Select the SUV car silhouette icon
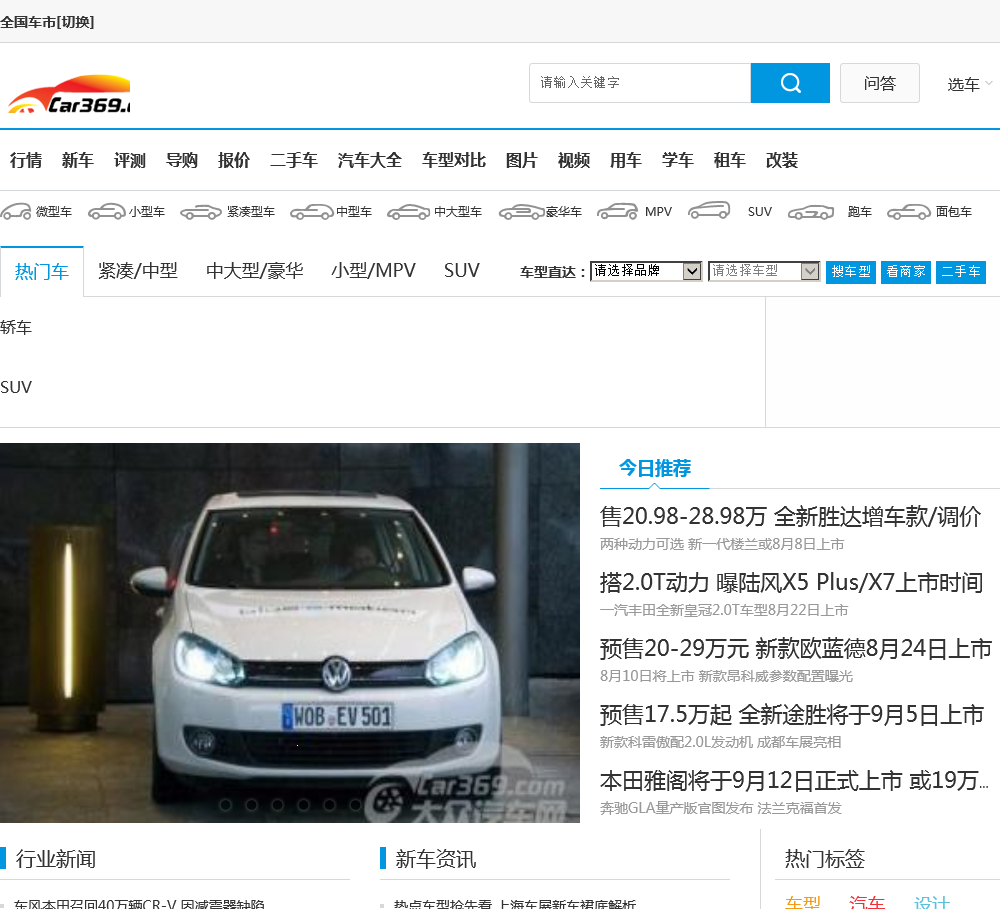This screenshot has height=909, width=1000. [x=709, y=211]
